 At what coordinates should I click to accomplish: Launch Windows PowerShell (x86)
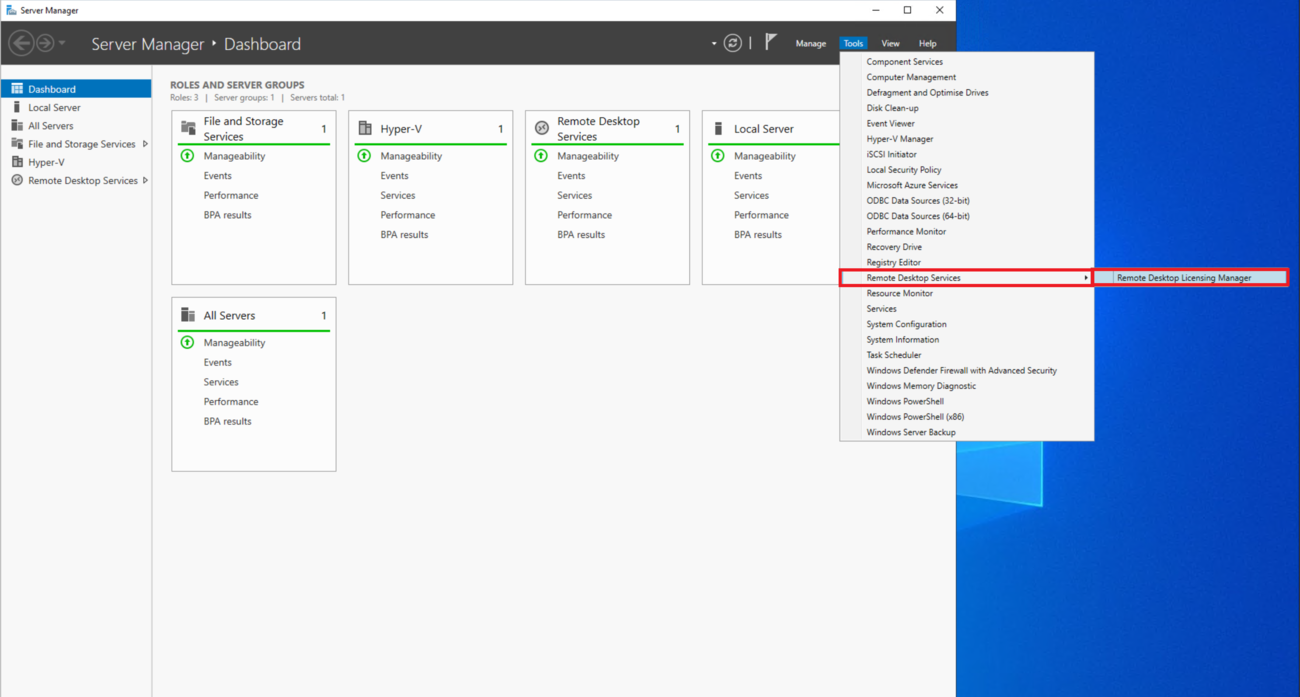966,417
